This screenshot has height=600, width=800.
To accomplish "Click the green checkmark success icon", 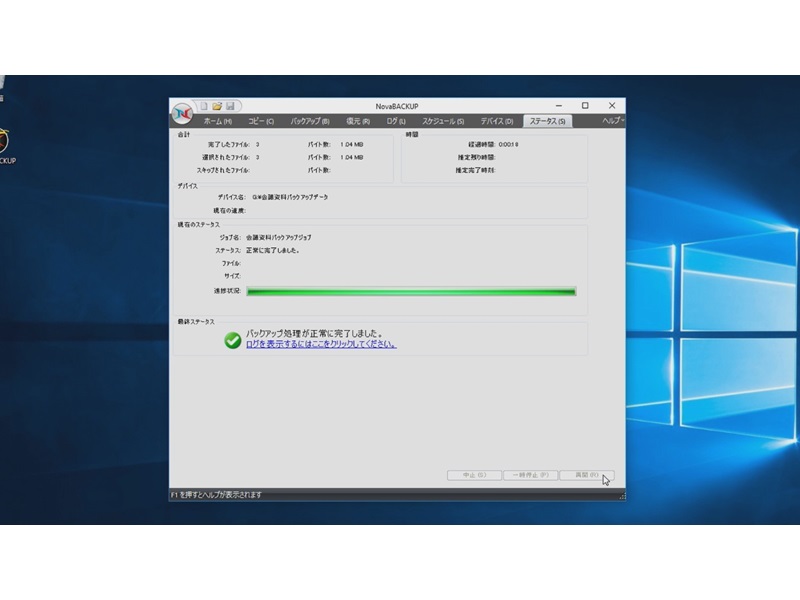I will click(233, 340).
